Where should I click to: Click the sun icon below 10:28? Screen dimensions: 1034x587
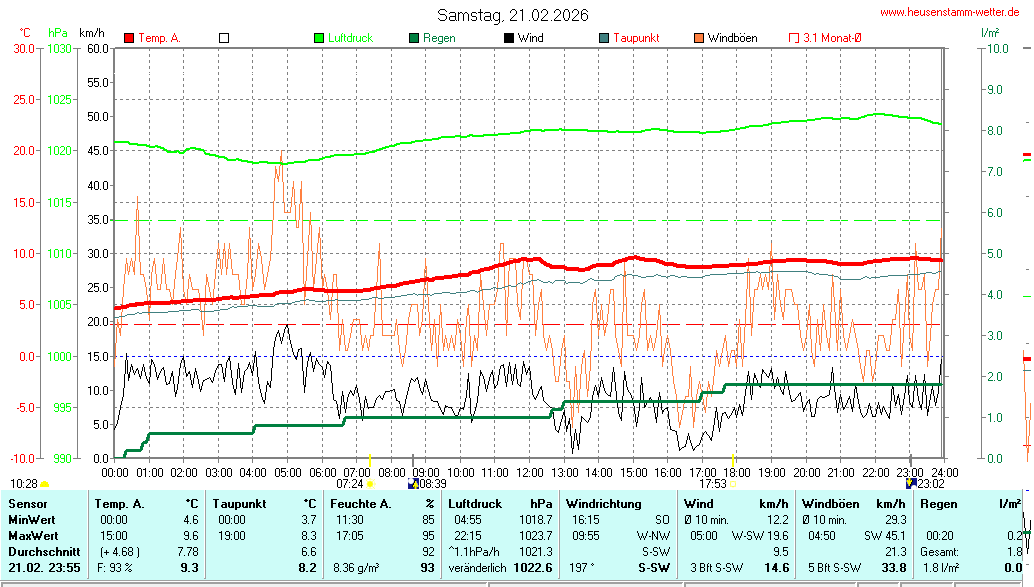45,484
